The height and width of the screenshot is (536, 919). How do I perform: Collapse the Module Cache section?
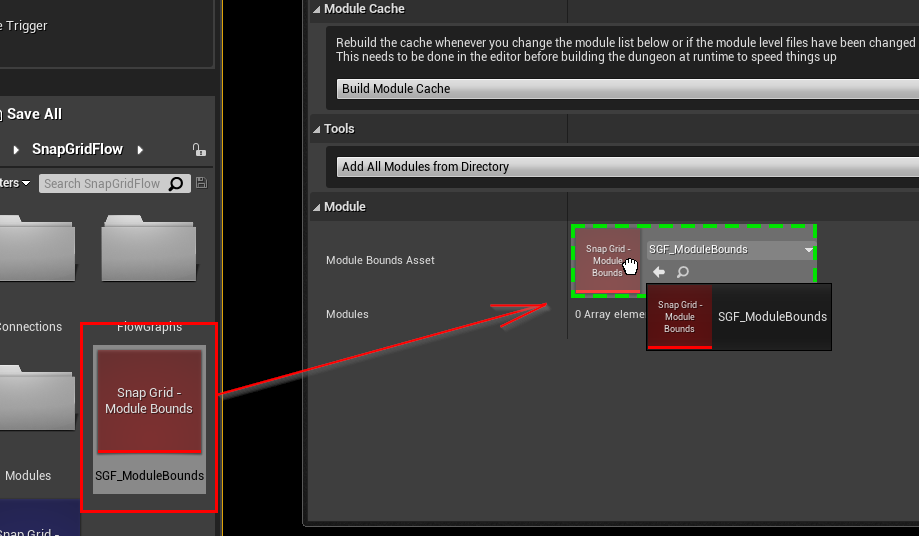[x=317, y=9]
